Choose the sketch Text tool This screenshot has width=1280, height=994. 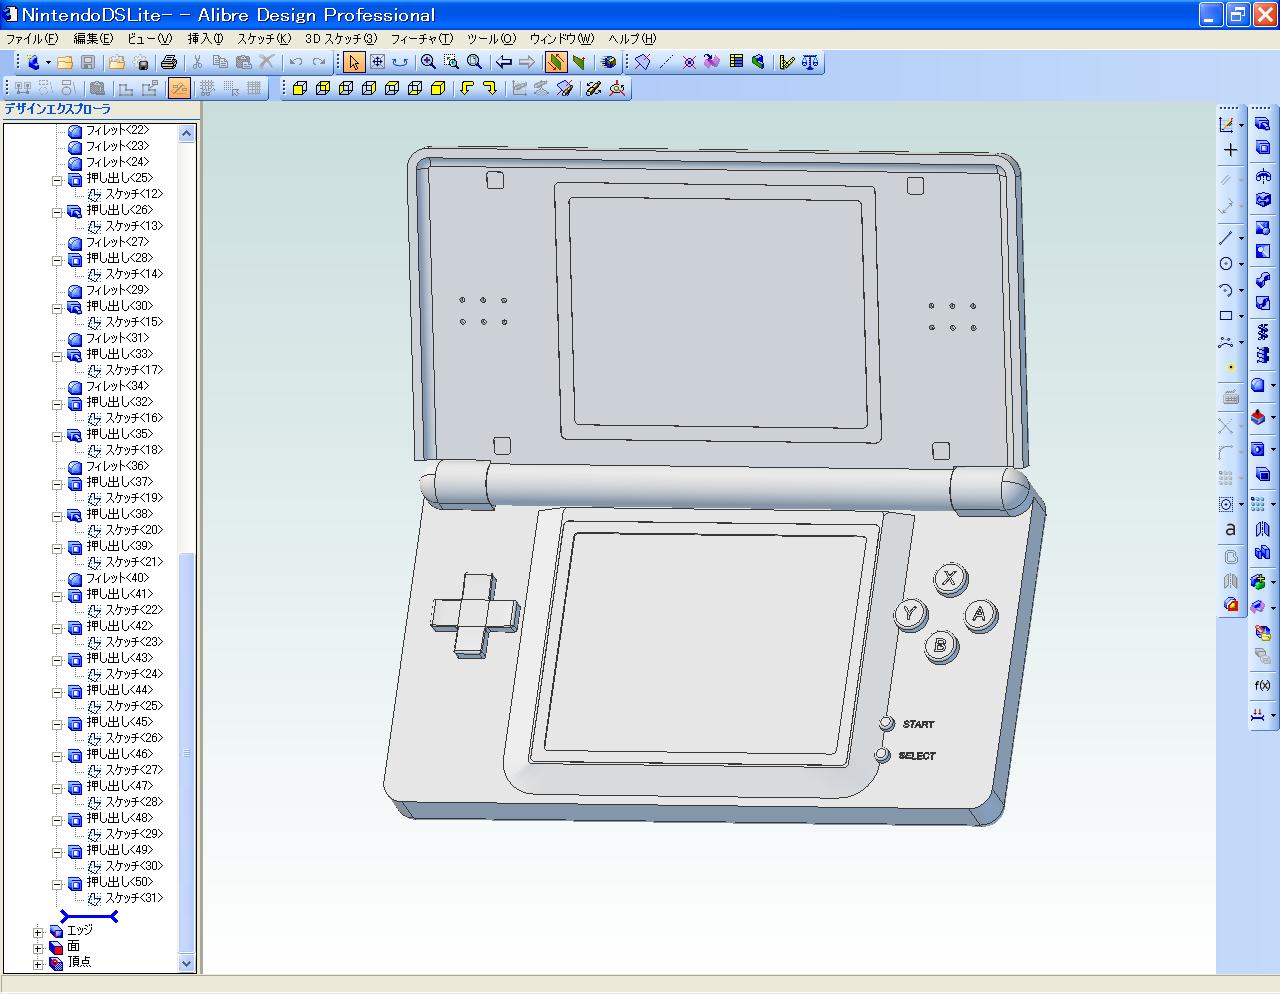coord(1229,529)
